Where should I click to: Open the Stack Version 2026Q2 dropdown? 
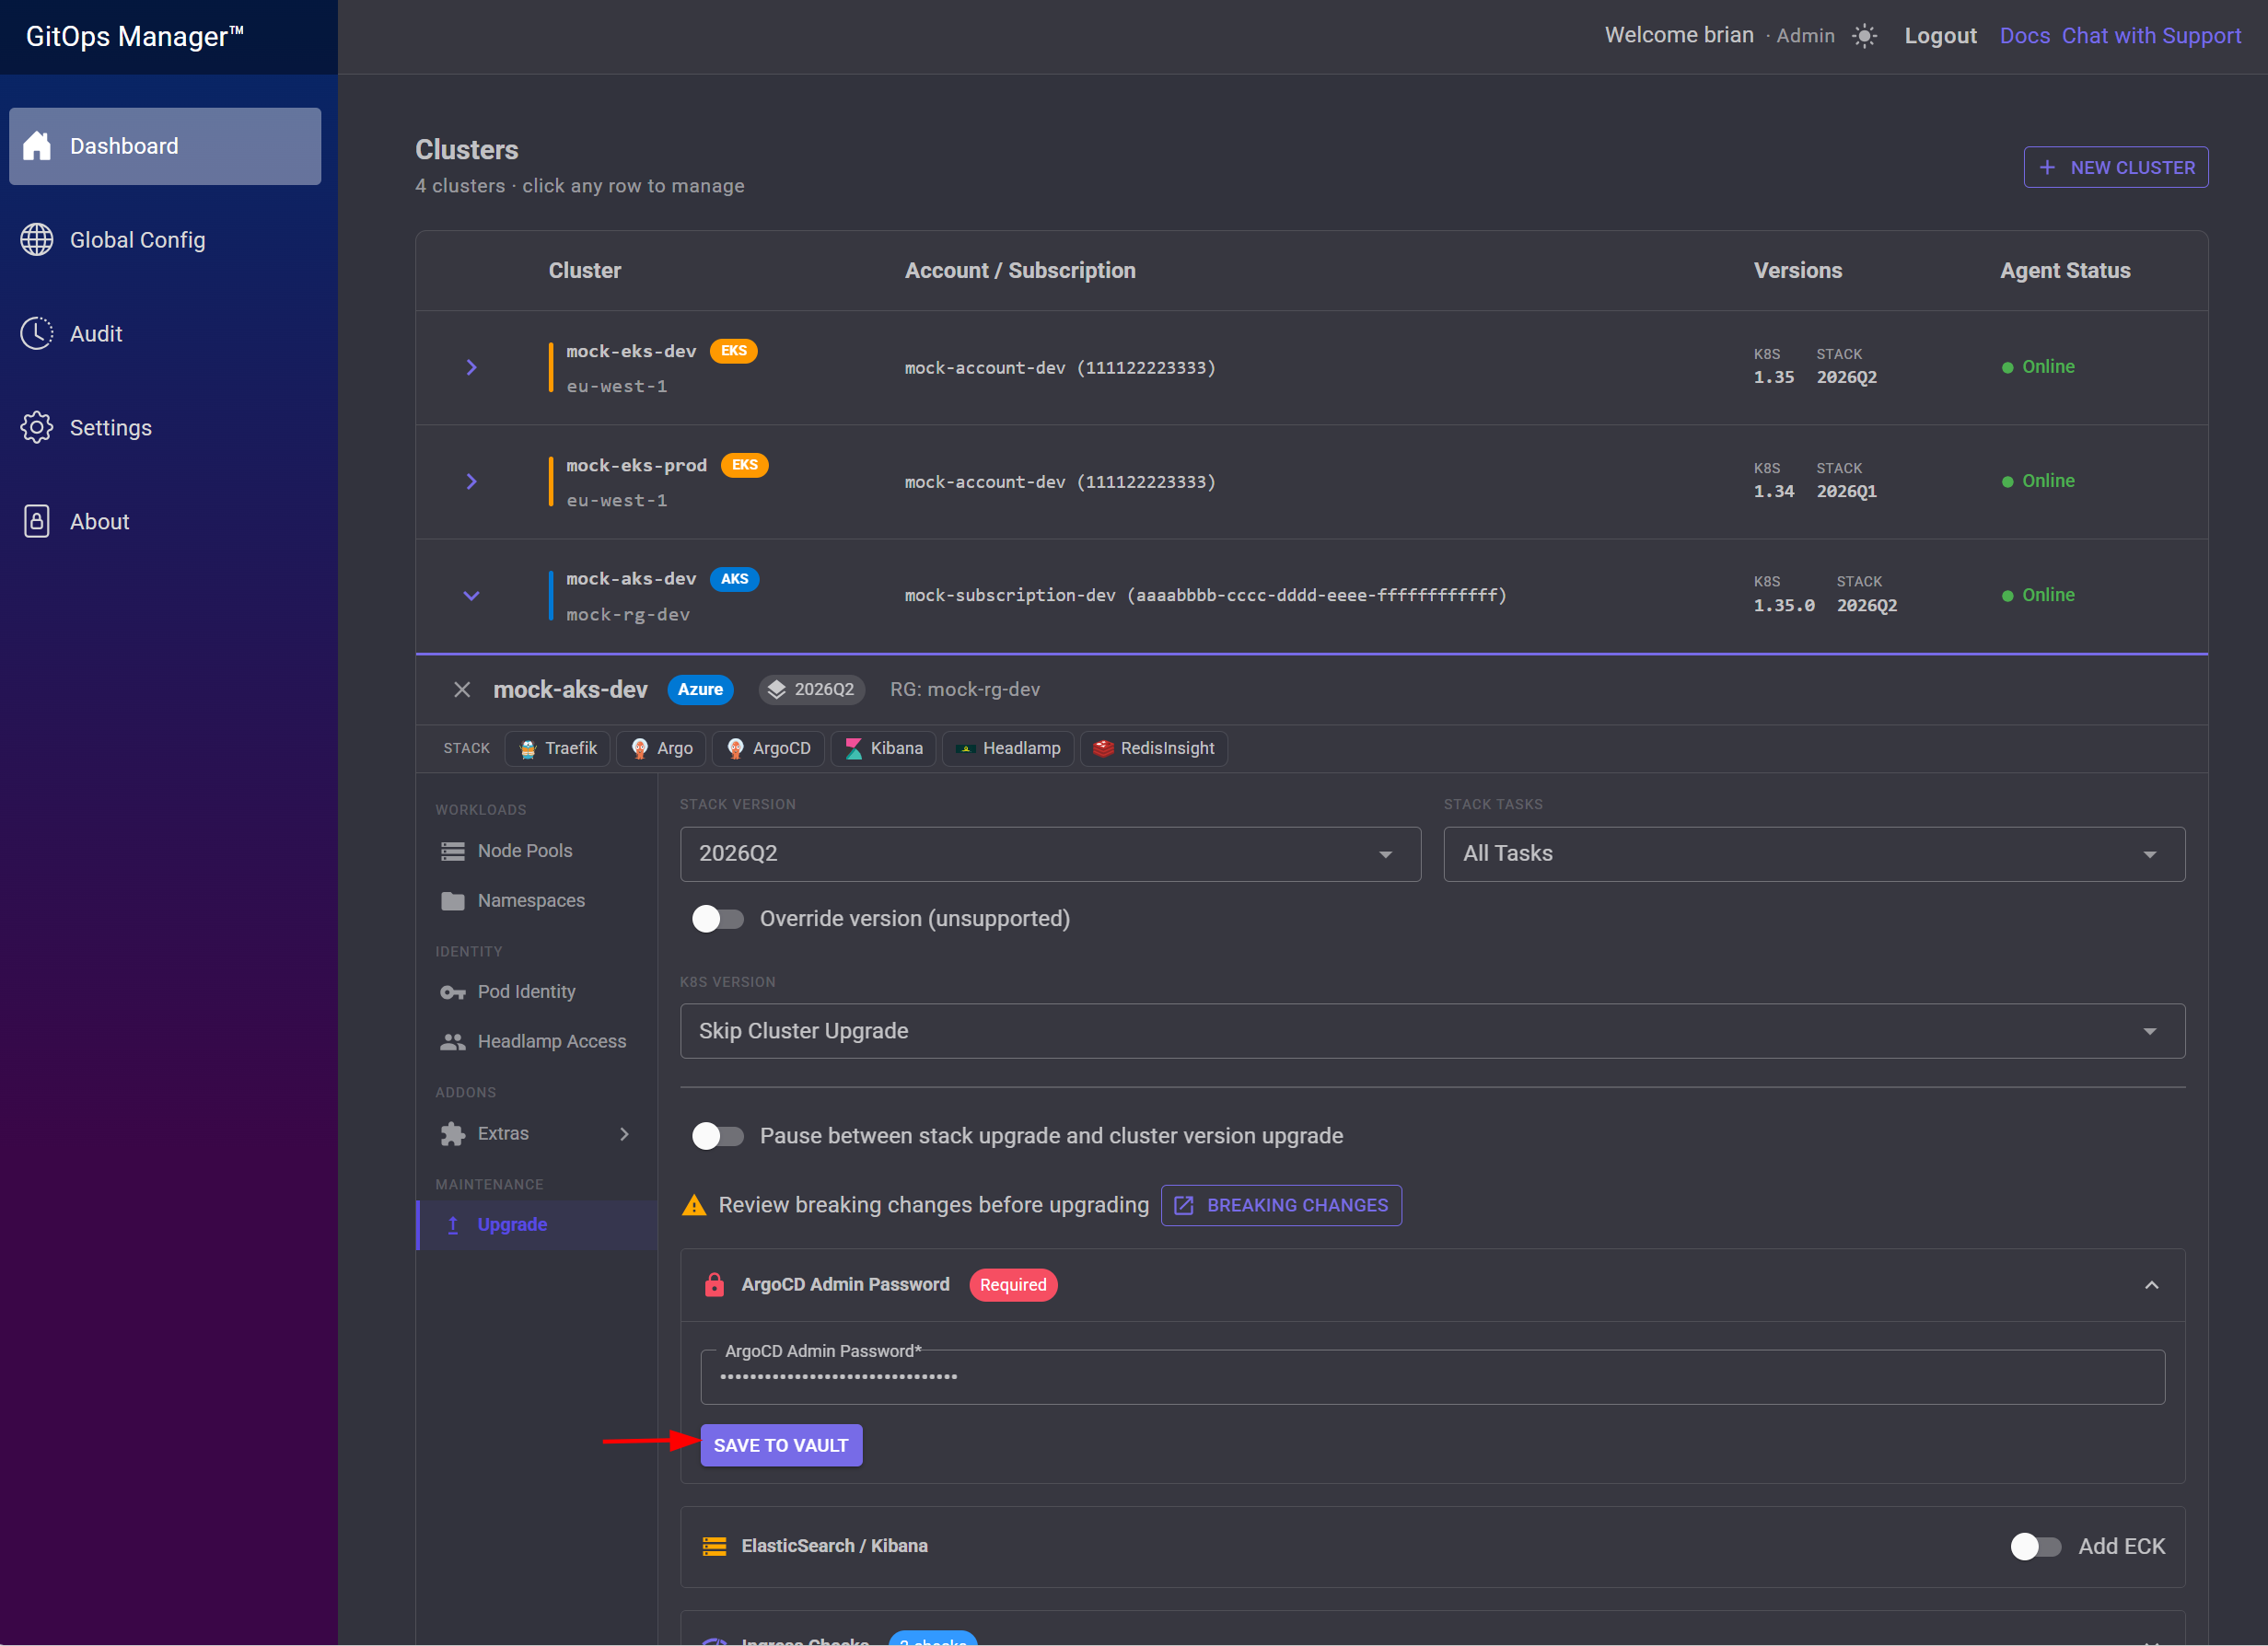[1050, 854]
